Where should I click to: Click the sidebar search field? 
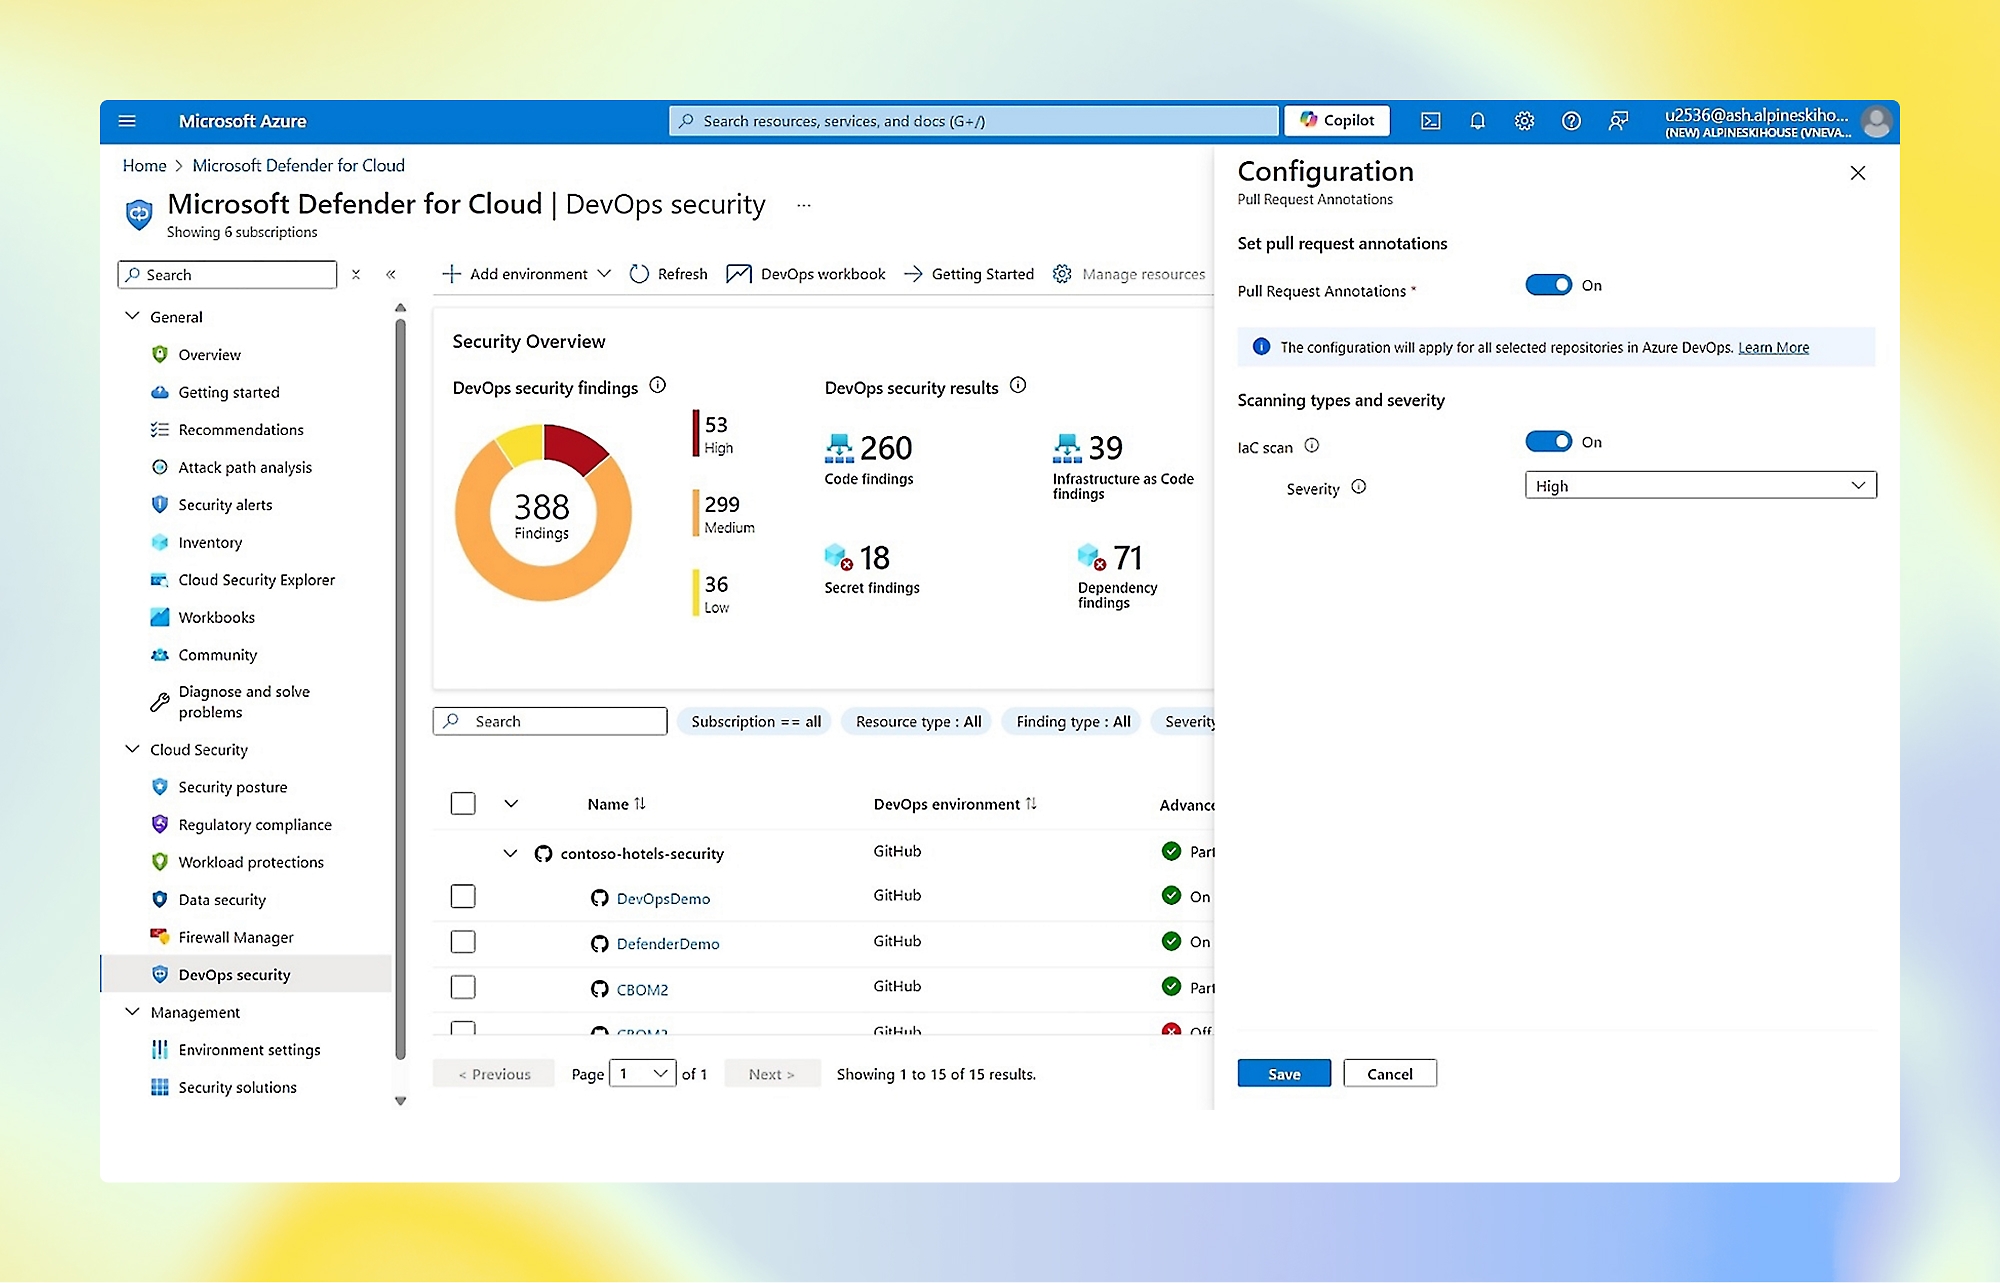coord(227,274)
